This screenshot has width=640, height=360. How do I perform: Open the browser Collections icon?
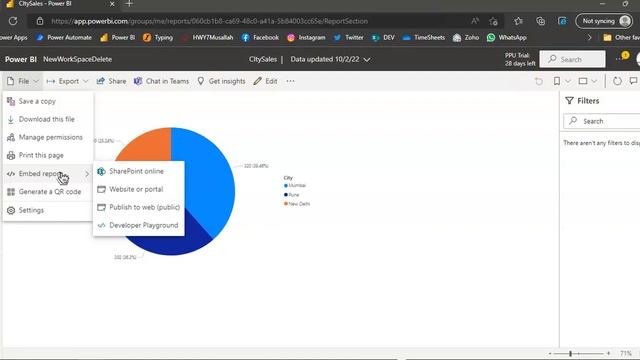point(540,21)
